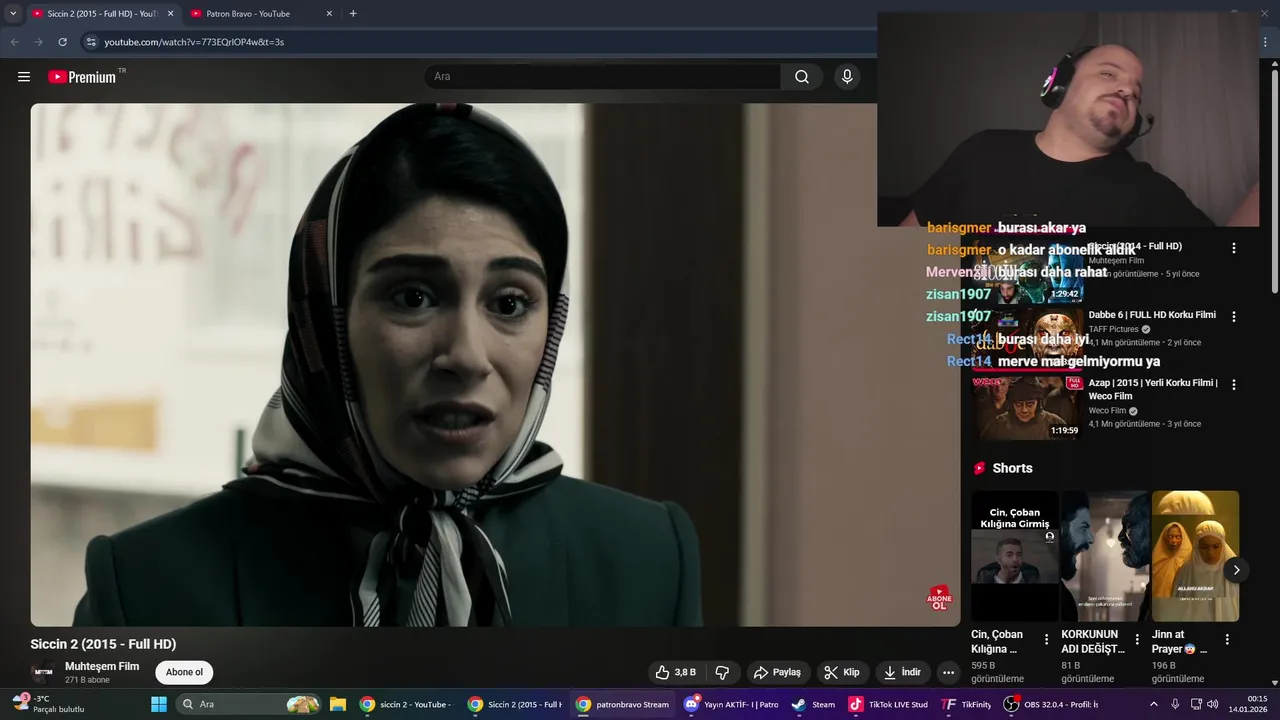Show hidden system tray icons chevron

click(x=1154, y=704)
